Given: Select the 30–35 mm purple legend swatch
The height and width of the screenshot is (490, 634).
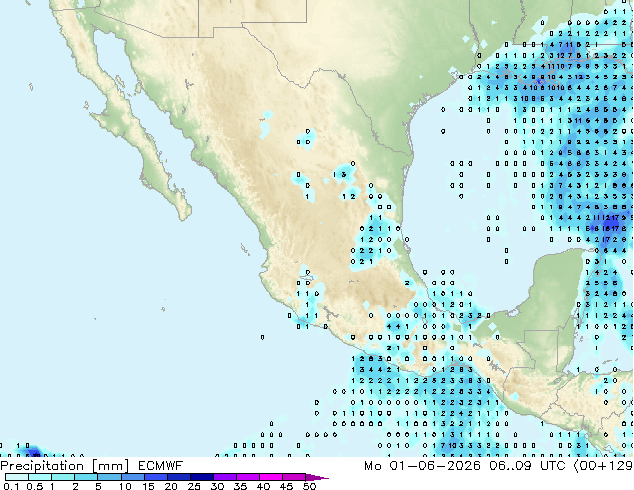Looking at the screenshot, I should point(225,477).
